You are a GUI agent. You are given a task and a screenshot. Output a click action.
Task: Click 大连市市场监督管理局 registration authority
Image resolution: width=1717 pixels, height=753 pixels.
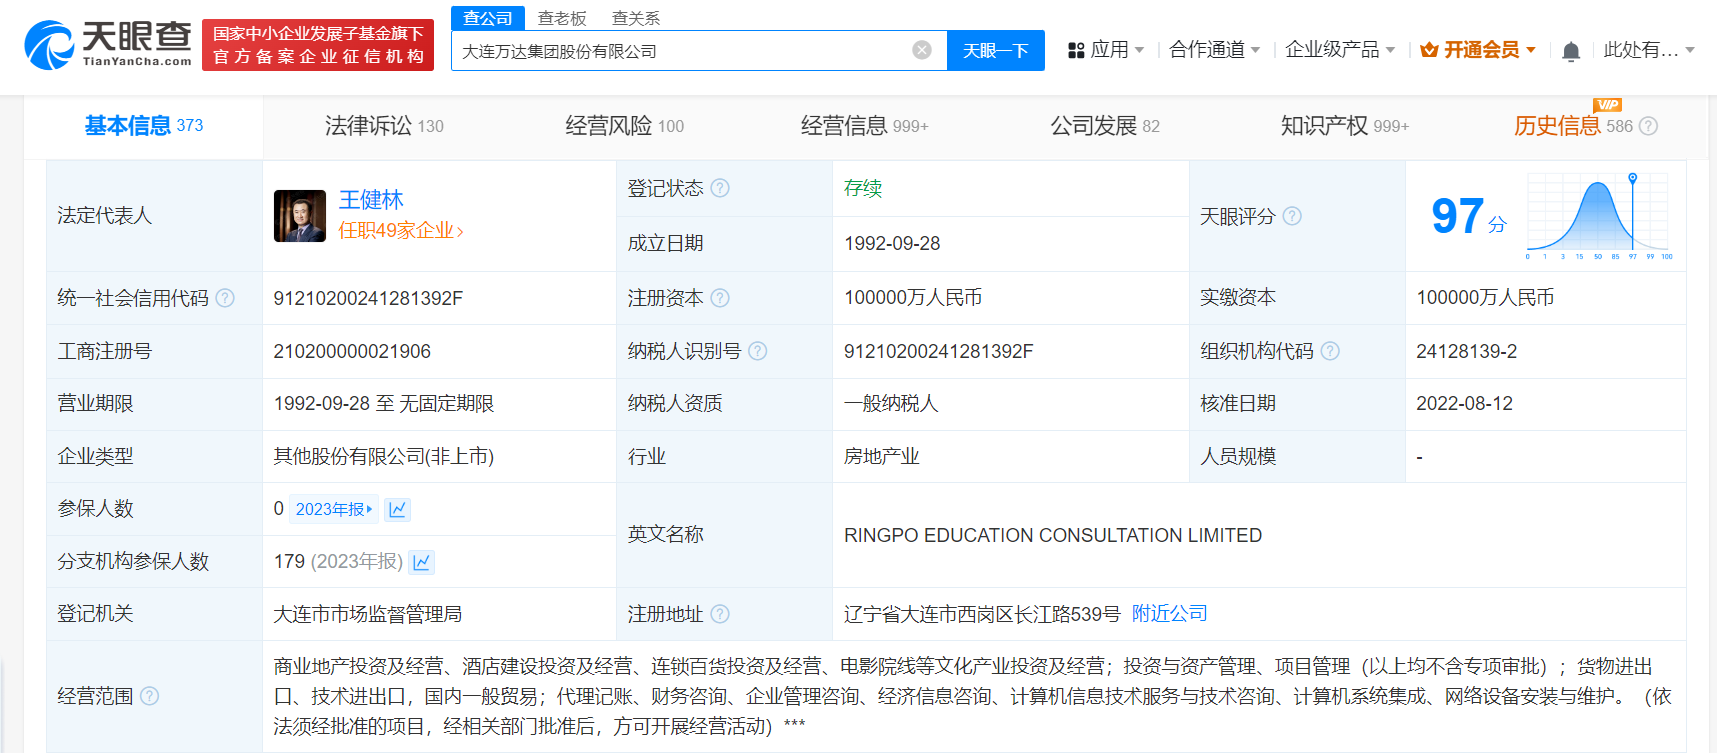(368, 614)
